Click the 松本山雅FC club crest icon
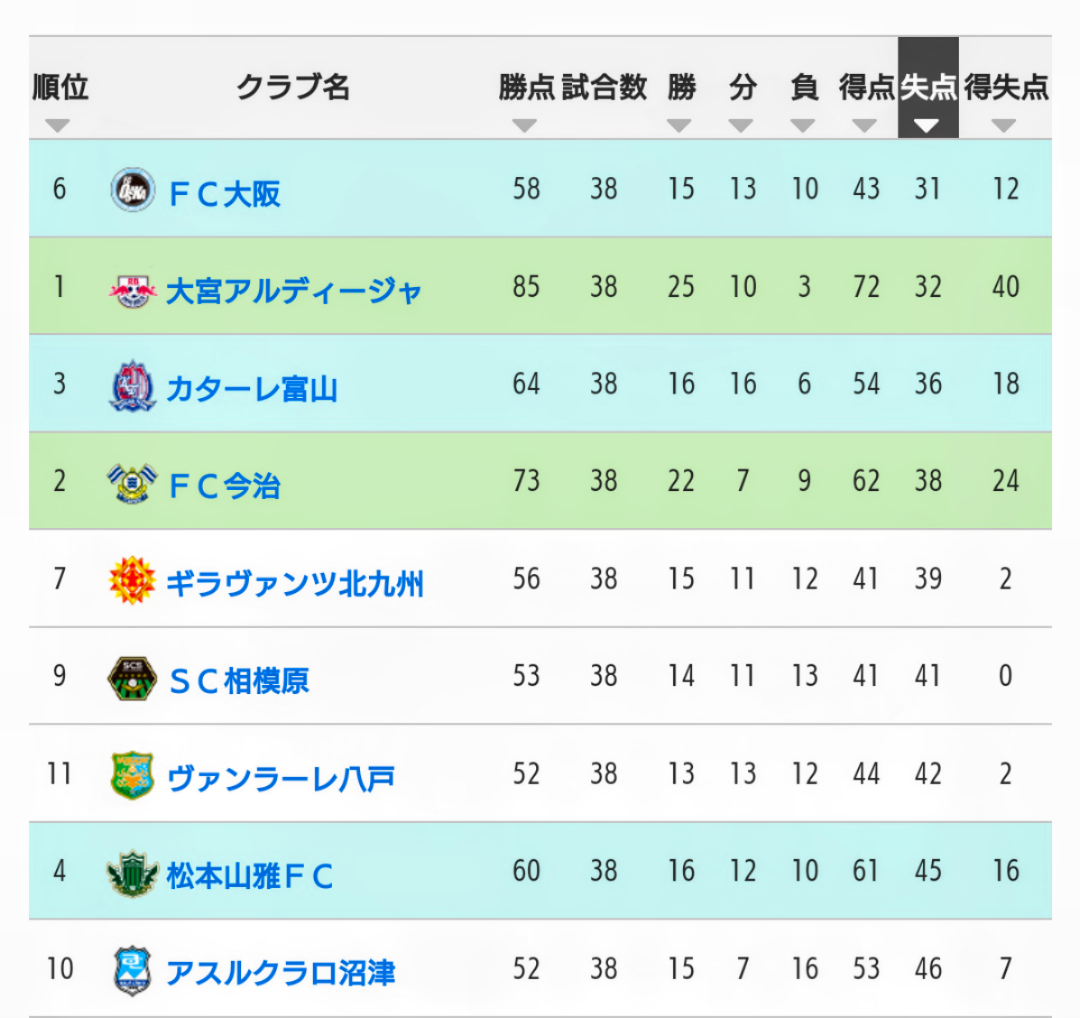This screenshot has width=1080, height=1018. click(132, 874)
